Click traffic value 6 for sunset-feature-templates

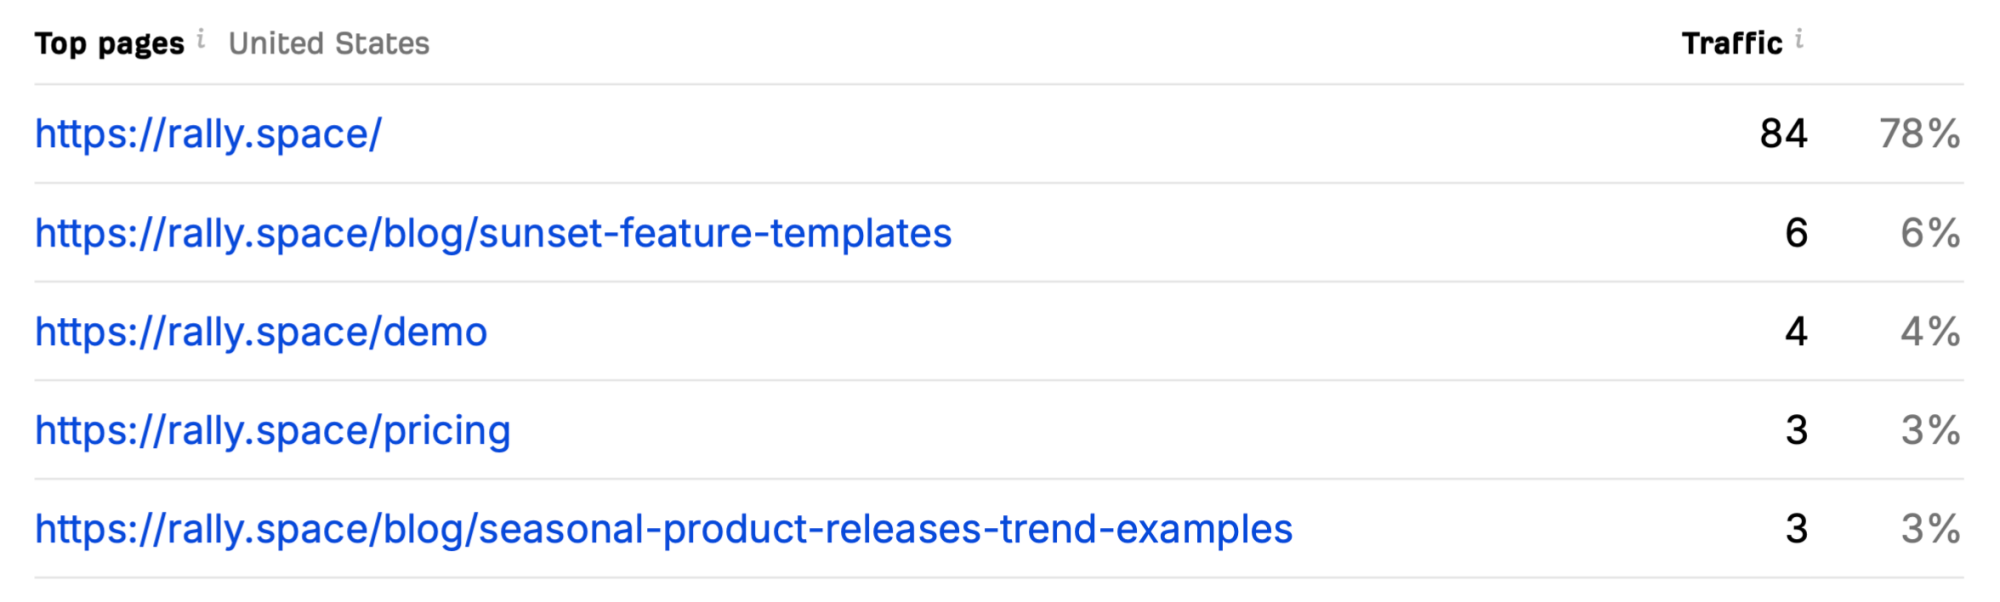point(1797,233)
